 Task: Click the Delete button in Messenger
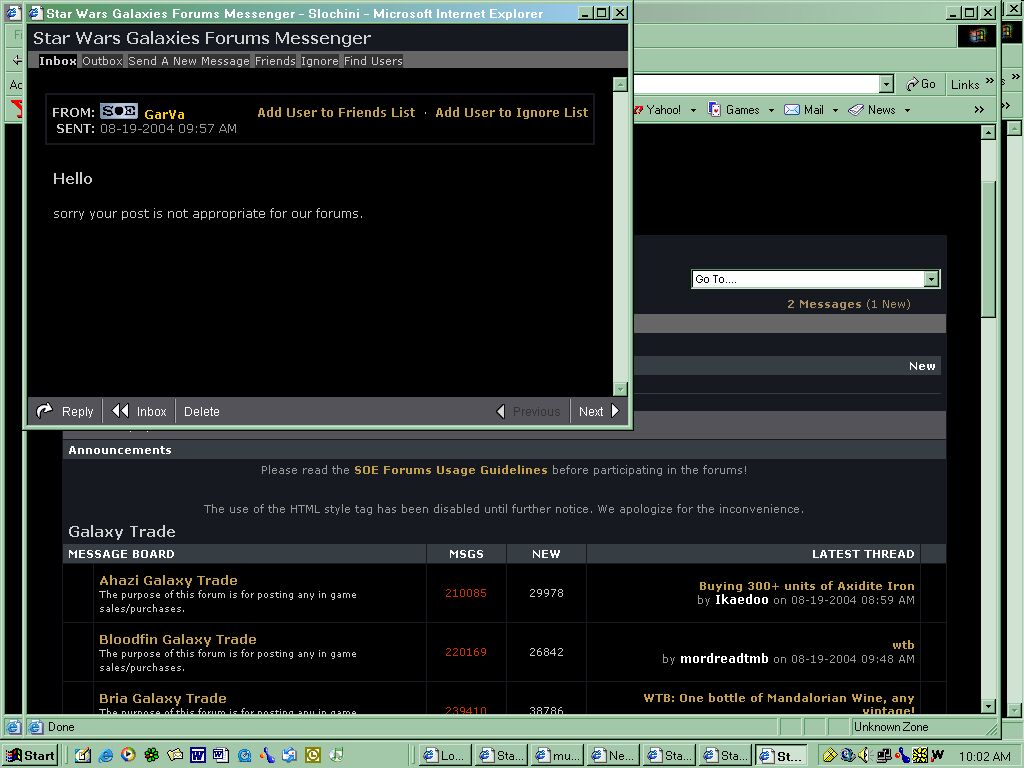201,411
